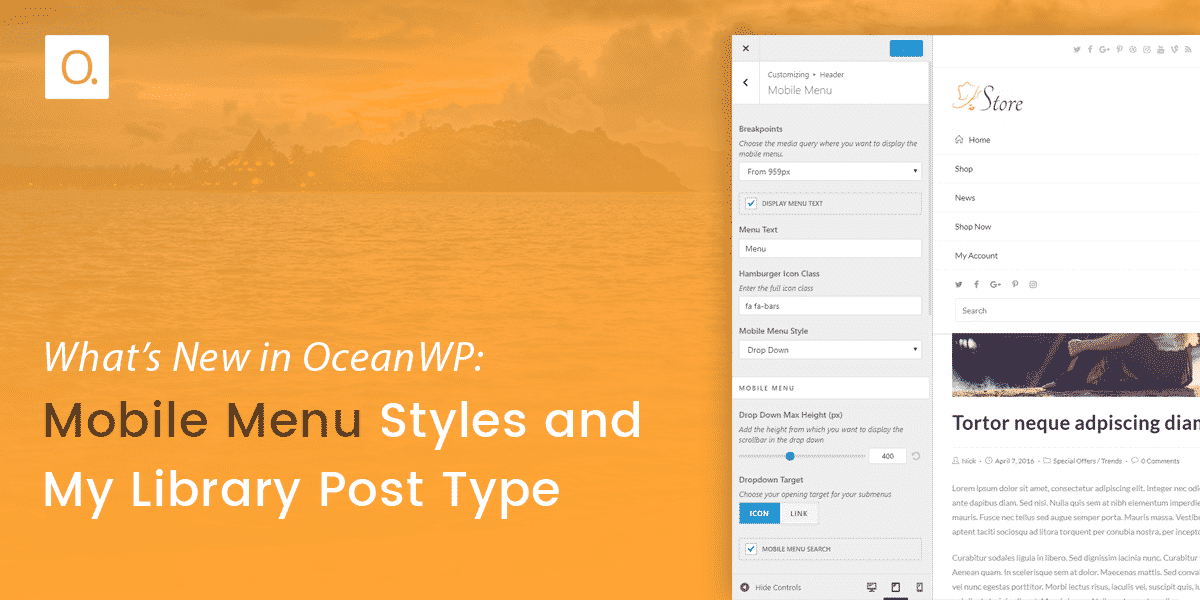Click the April 7, 2016 post date

tap(1015, 461)
